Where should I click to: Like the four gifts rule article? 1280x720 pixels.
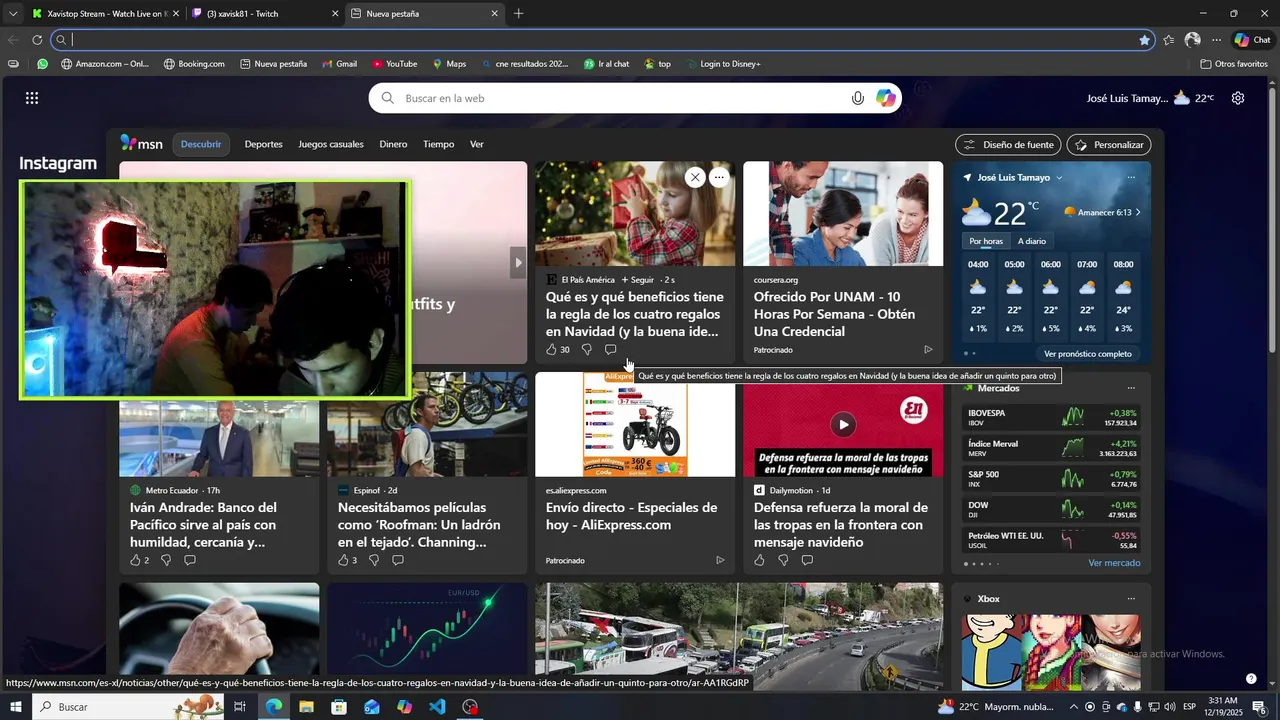pyautogui.click(x=551, y=350)
